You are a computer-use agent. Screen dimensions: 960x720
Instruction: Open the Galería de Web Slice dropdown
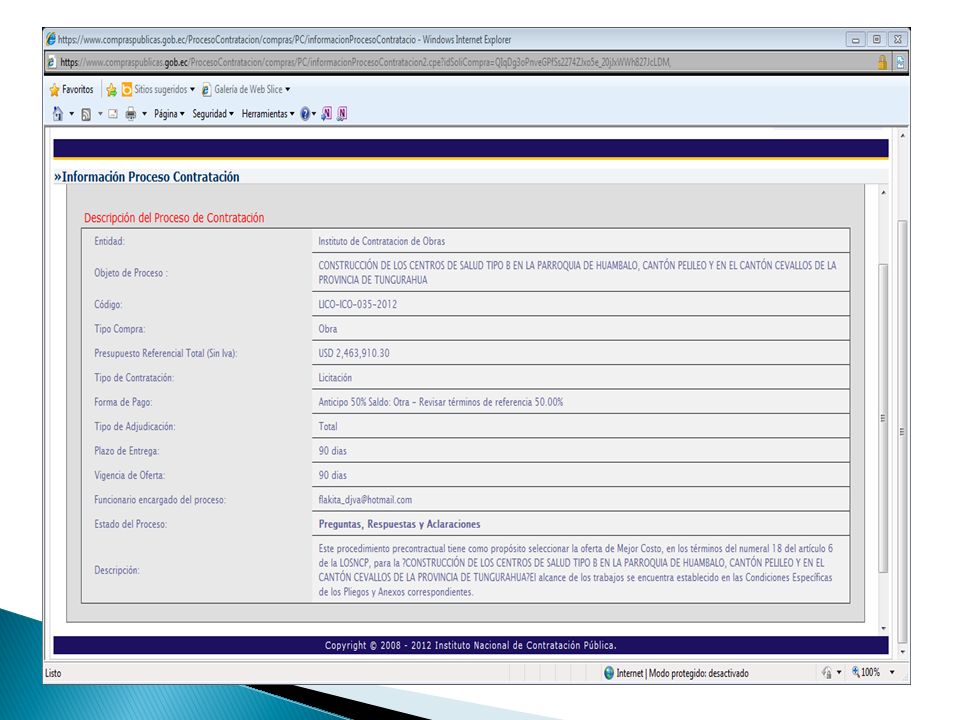(x=246, y=89)
